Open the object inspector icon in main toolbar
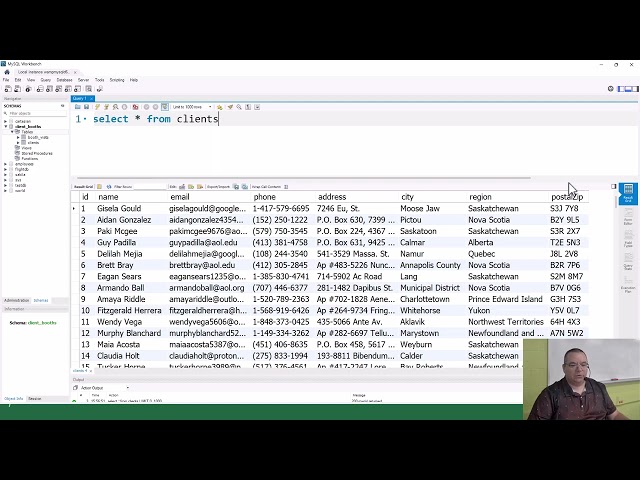This screenshot has width=640, height=480. (28, 89)
